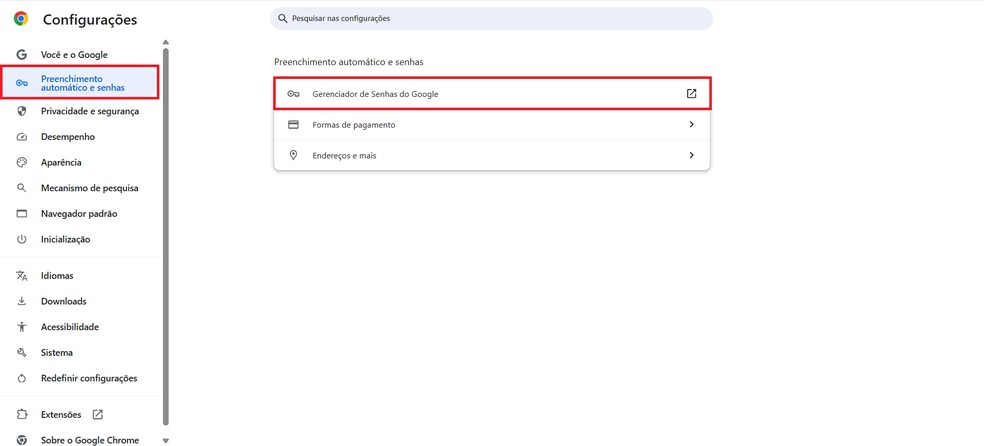Click the accessibility figure icon

point(21,327)
